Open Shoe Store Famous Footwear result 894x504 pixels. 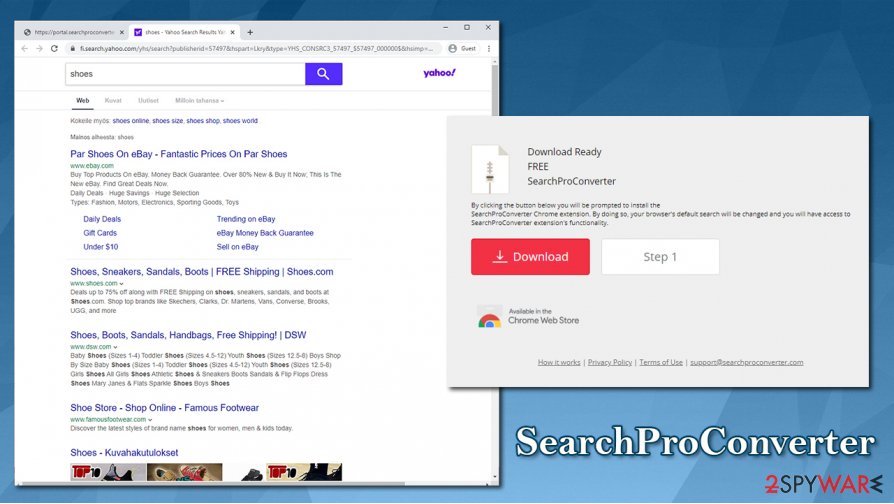pyautogui.click(x=164, y=408)
